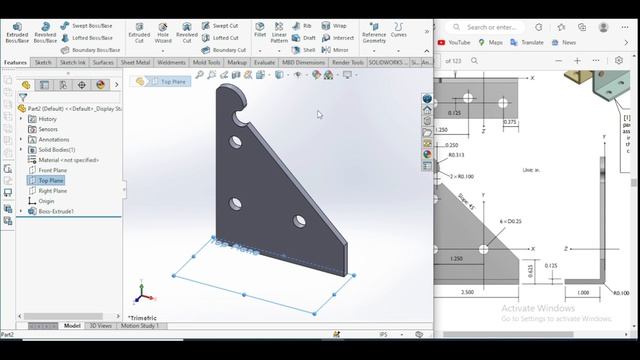The height and width of the screenshot is (360, 640).
Task: Switch to the Evaluate tab
Action: coord(264,62)
